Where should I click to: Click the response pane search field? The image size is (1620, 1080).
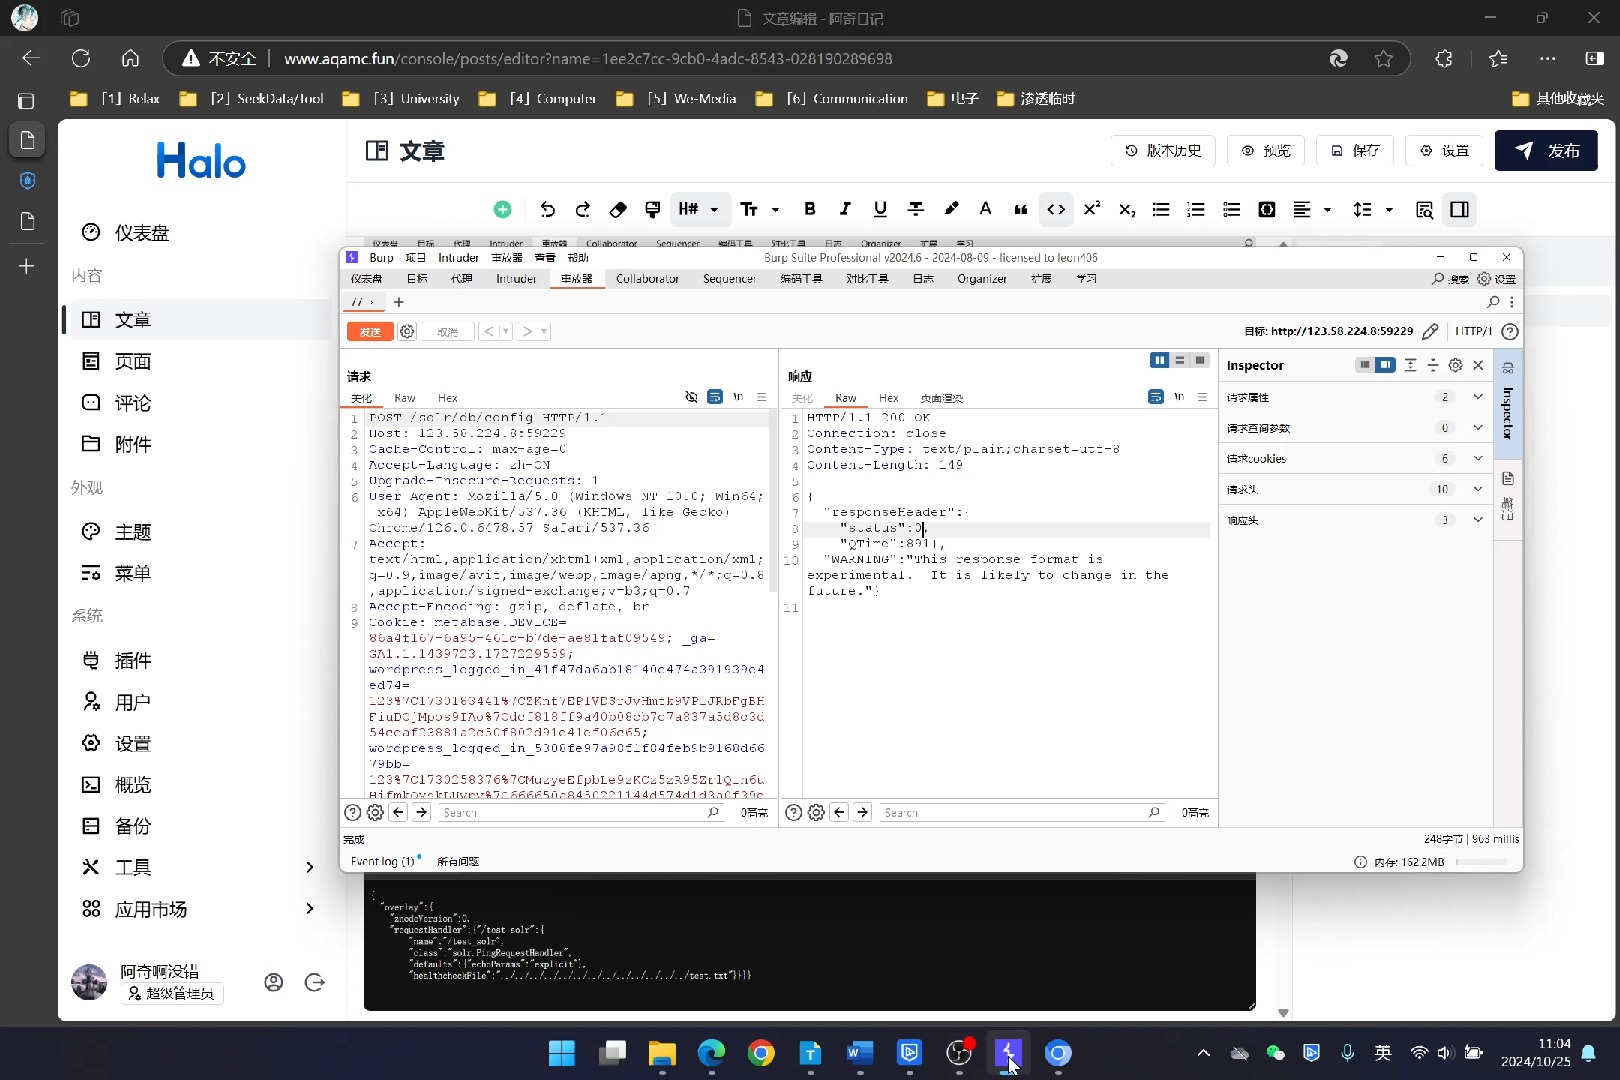tap(1022, 813)
